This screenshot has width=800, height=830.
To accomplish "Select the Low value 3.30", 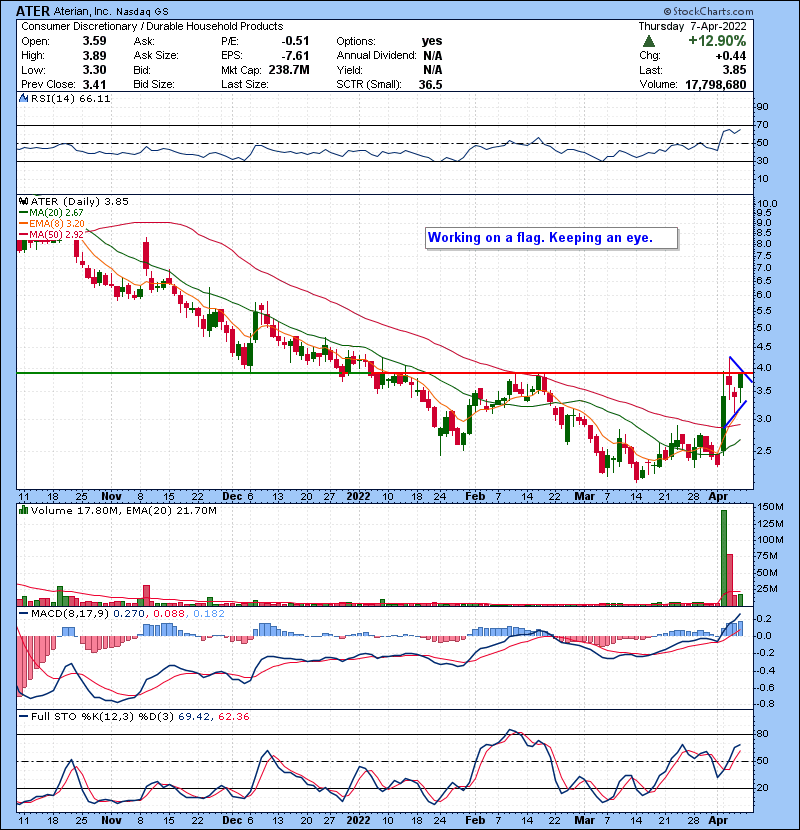I will click(94, 70).
